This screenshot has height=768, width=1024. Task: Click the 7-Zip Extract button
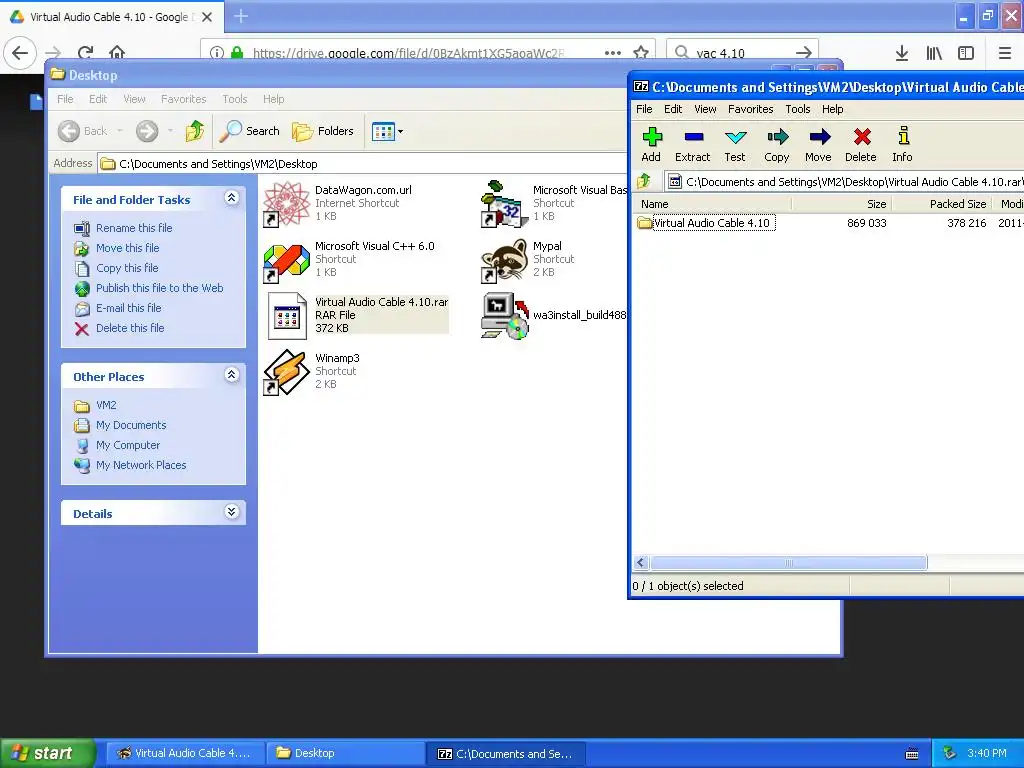tap(692, 144)
